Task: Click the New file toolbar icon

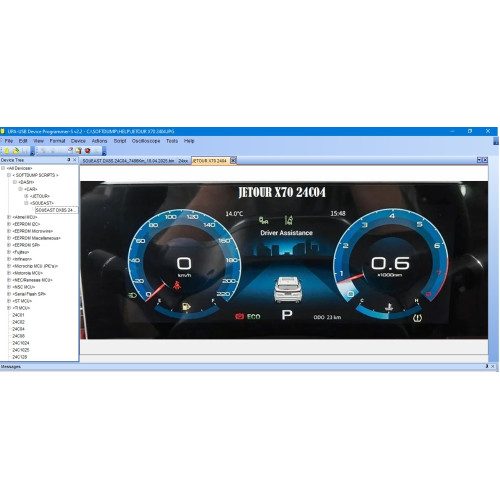Action: [x=7, y=151]
